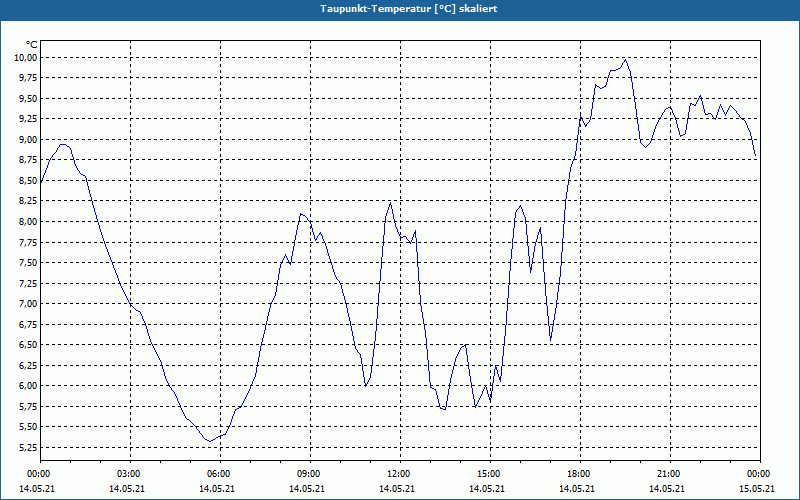Click the '°C' unit label on the y-axis
Viewport: 800px width, 500px height.
(x=32, y=45)
